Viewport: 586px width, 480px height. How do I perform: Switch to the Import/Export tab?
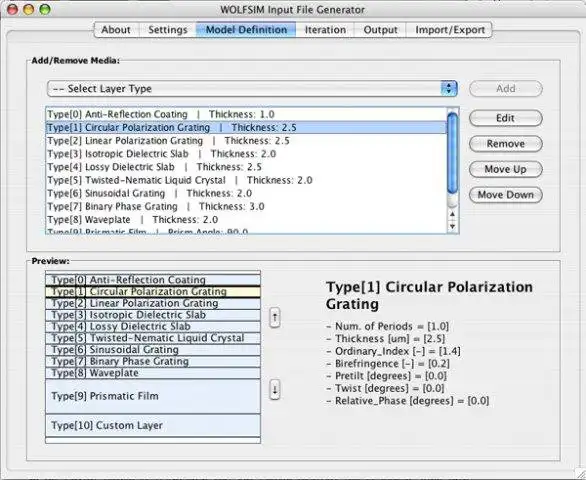tap(450, 30)
